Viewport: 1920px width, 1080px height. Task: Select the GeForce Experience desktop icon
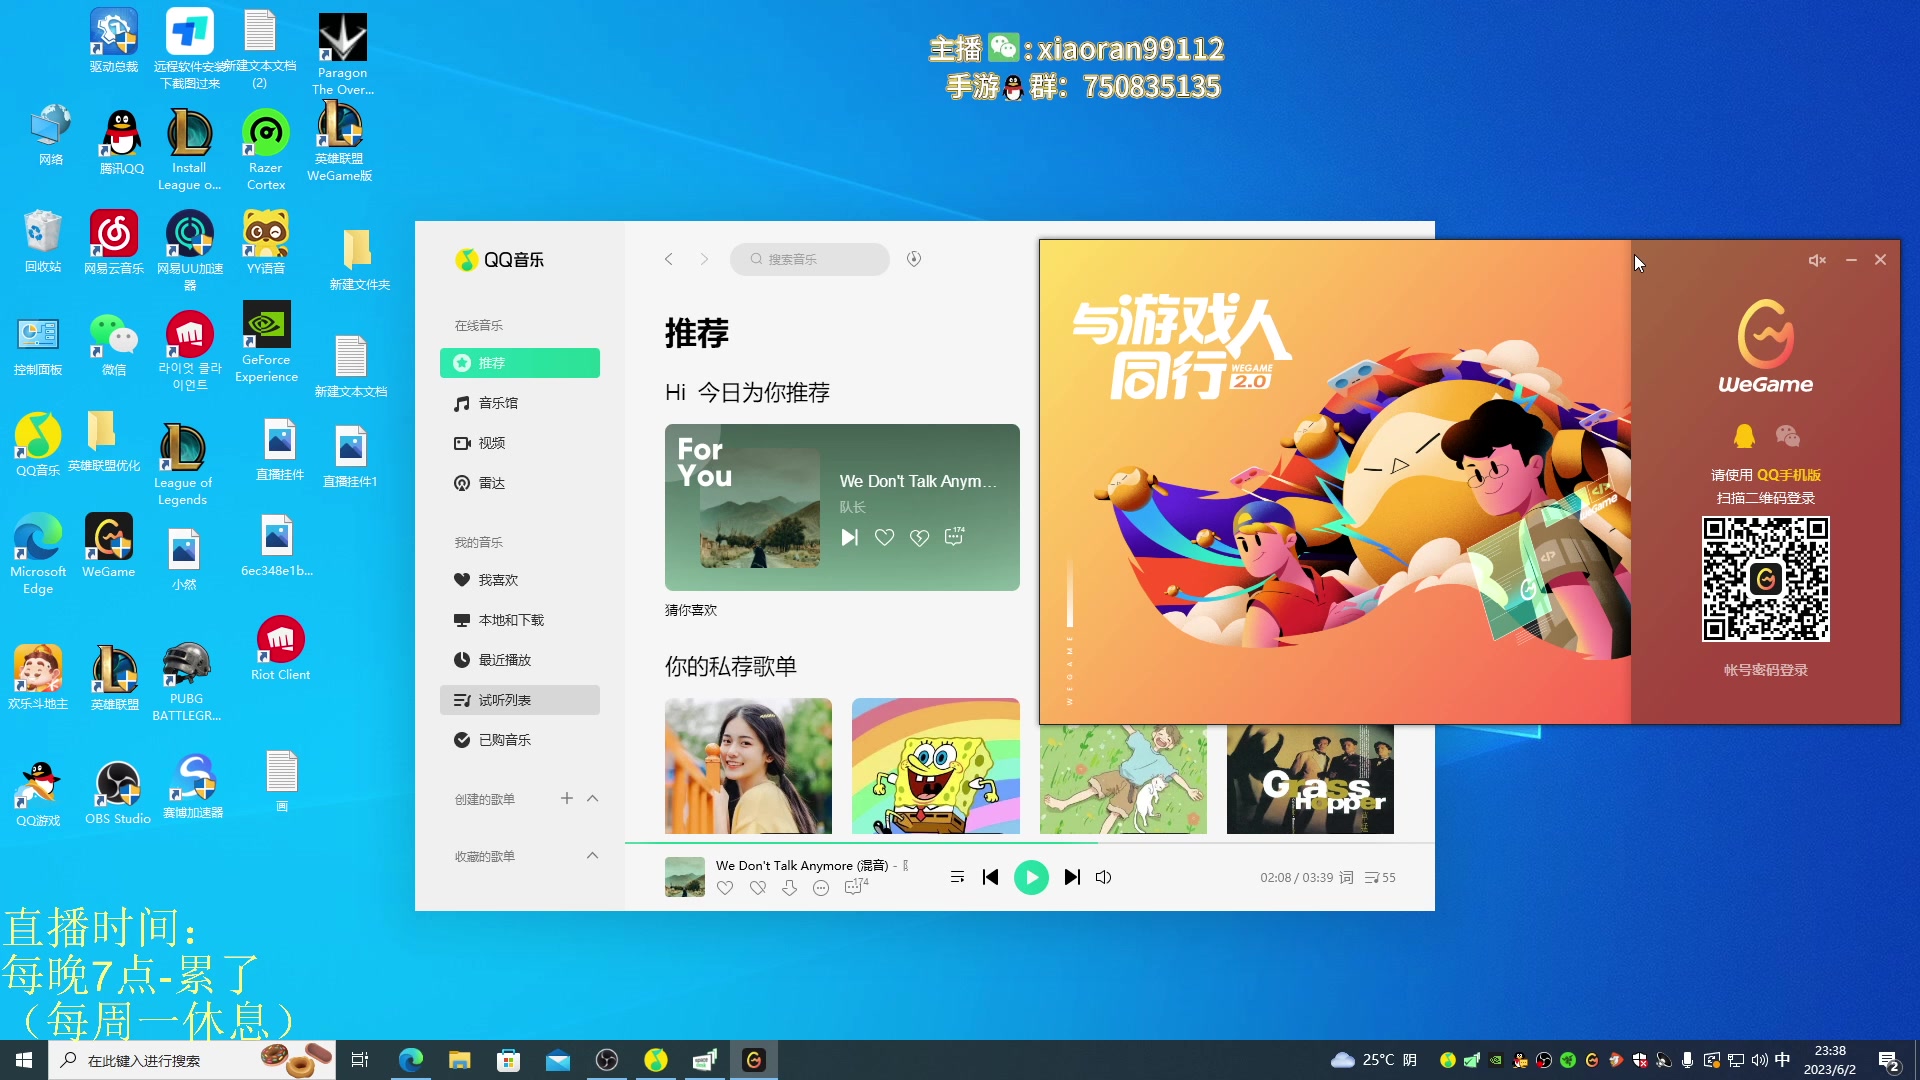click(266, 342)
